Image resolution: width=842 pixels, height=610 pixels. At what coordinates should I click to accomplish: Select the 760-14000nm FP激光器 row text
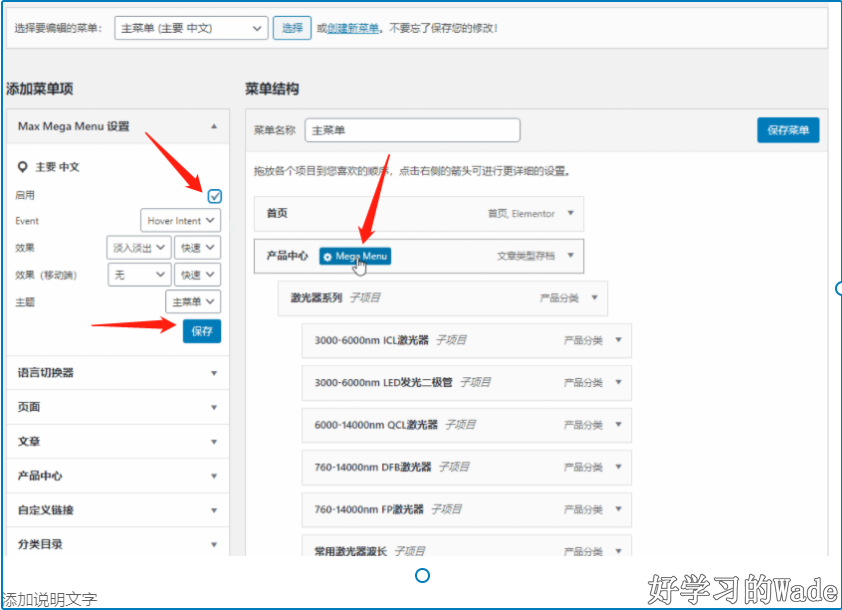point(369,509)
